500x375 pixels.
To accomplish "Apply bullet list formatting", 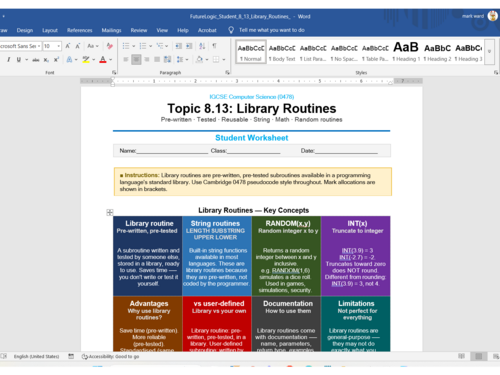I will pos(126,46).
